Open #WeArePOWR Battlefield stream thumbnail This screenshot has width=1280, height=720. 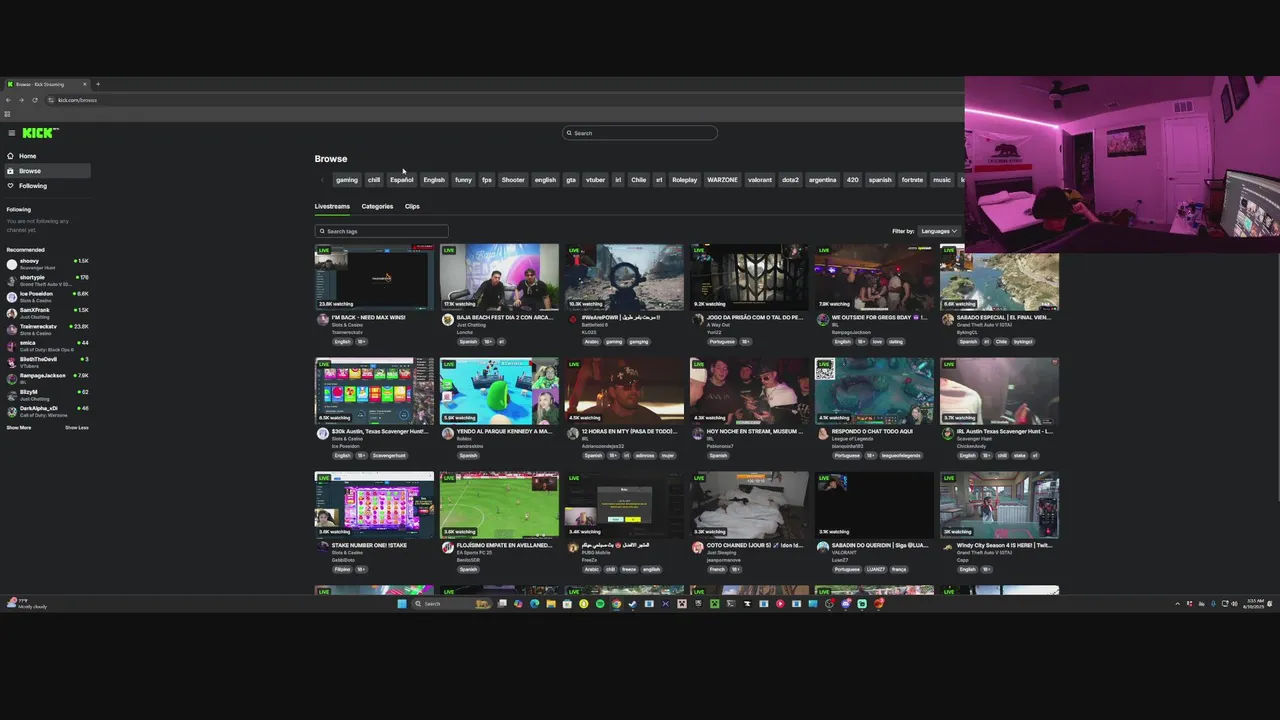click(x=624, y=277)
